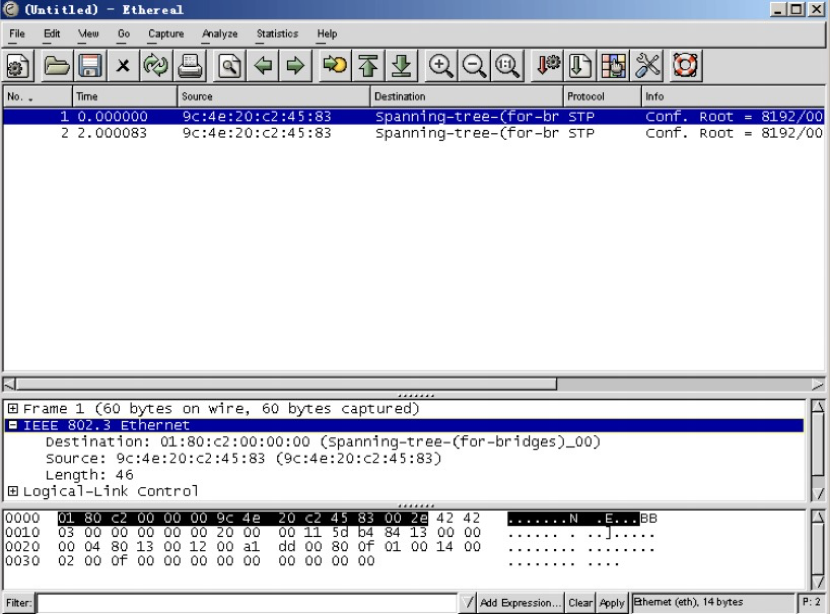Click details pane scrollbar up arrow
830x614 pixels.
pos(818,407)
